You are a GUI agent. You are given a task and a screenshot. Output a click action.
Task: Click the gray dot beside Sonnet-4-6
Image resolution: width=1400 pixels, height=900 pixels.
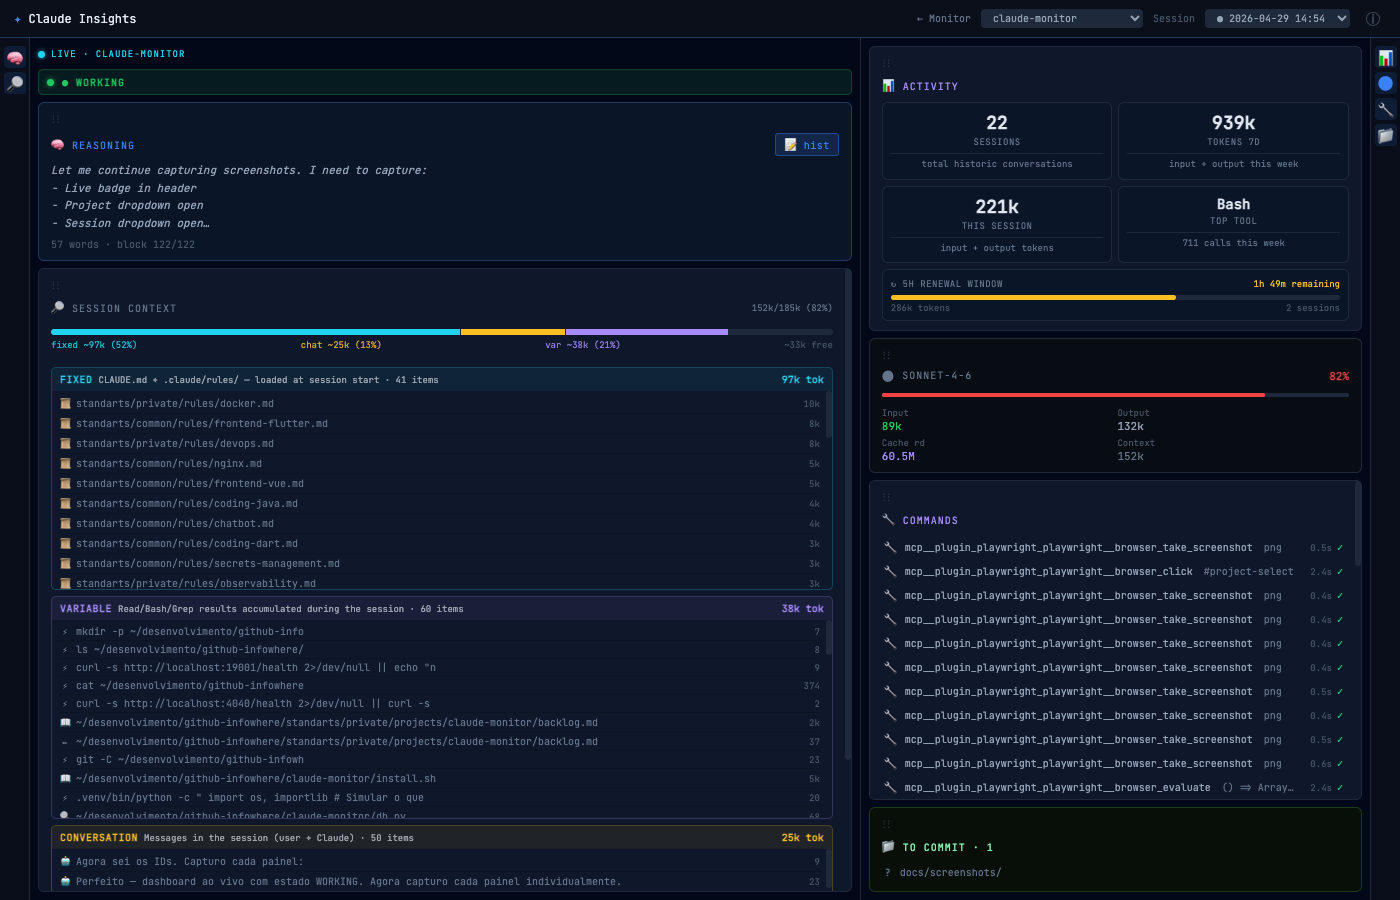pyautogui.click(x=888, y=376)
